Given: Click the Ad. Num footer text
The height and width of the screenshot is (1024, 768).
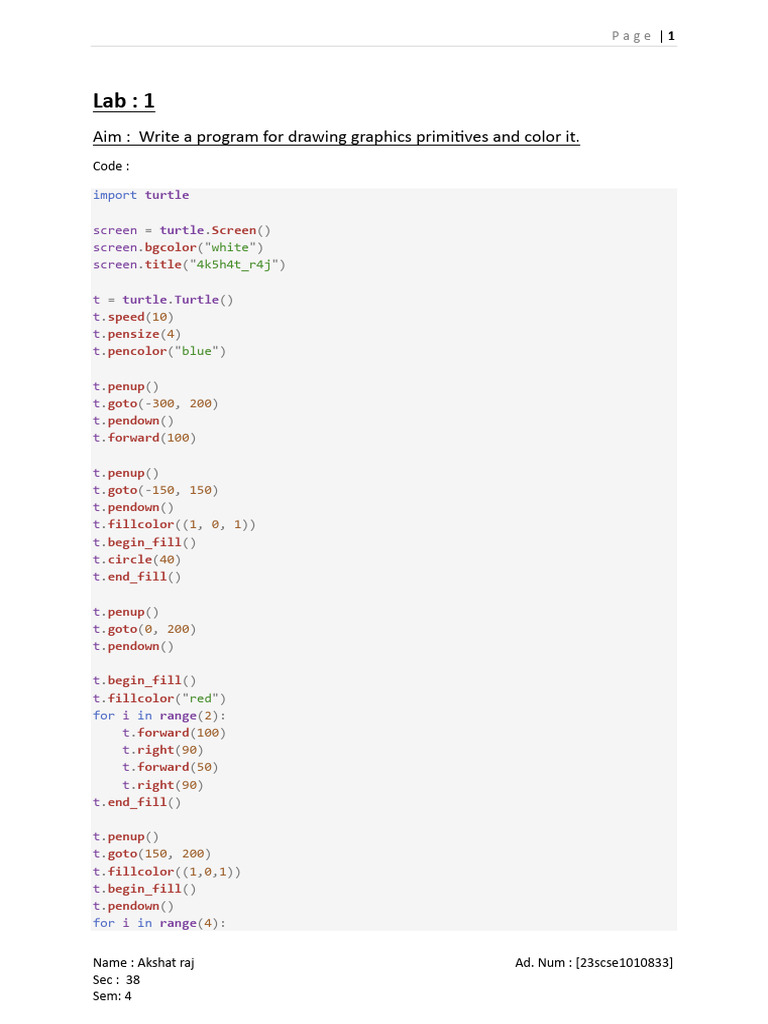Looking at the screenshot, I should pos(594,963).
